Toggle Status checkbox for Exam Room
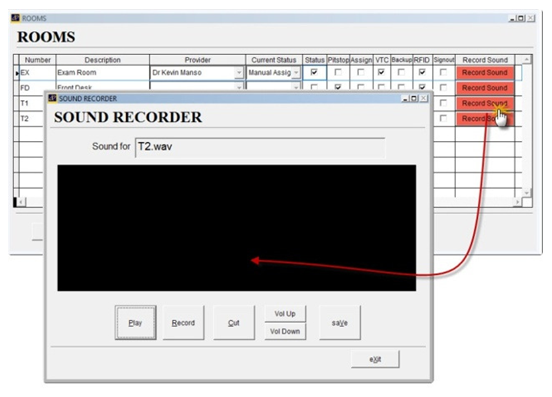Screen dimensions: 552x397 click(314, 72)
